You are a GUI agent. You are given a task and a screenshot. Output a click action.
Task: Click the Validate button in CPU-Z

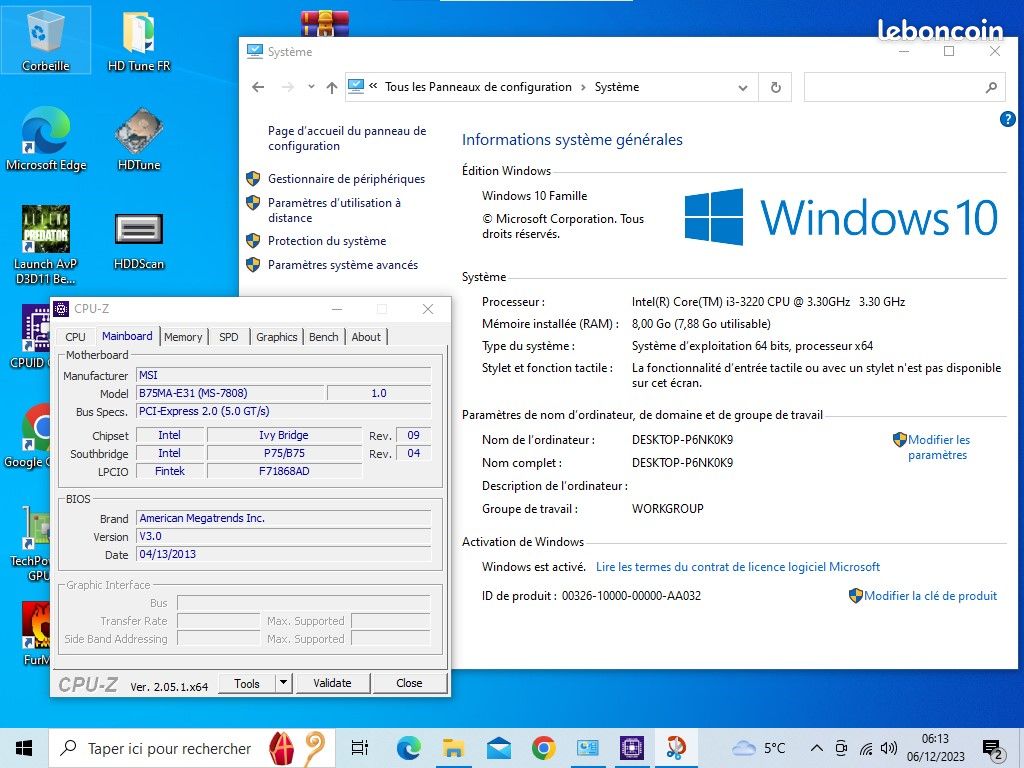tap(332, 683)
